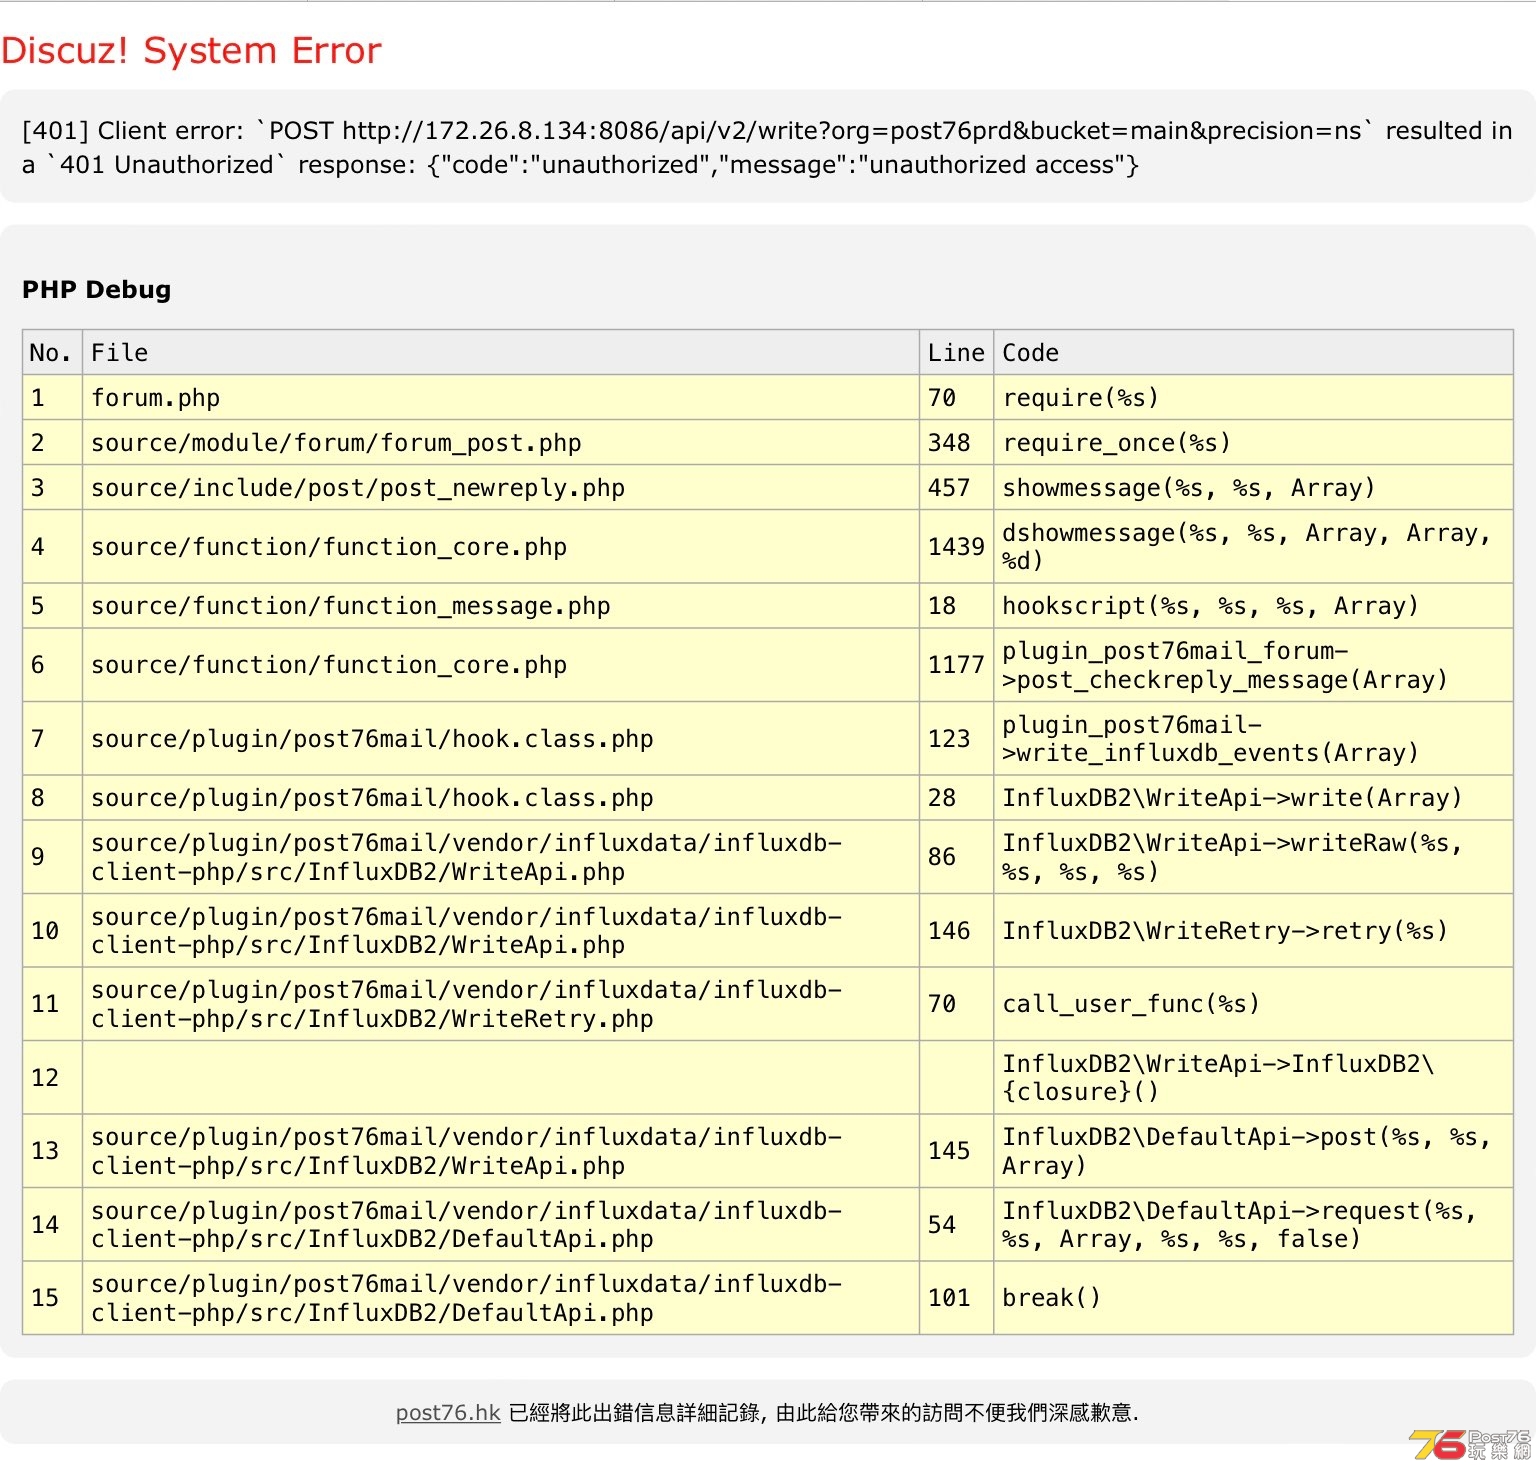The width and height of the screenshot is (1536, 1465).
Task: Click the 'require_once(%s)' code cell
Action: [x=1253, y=442]
